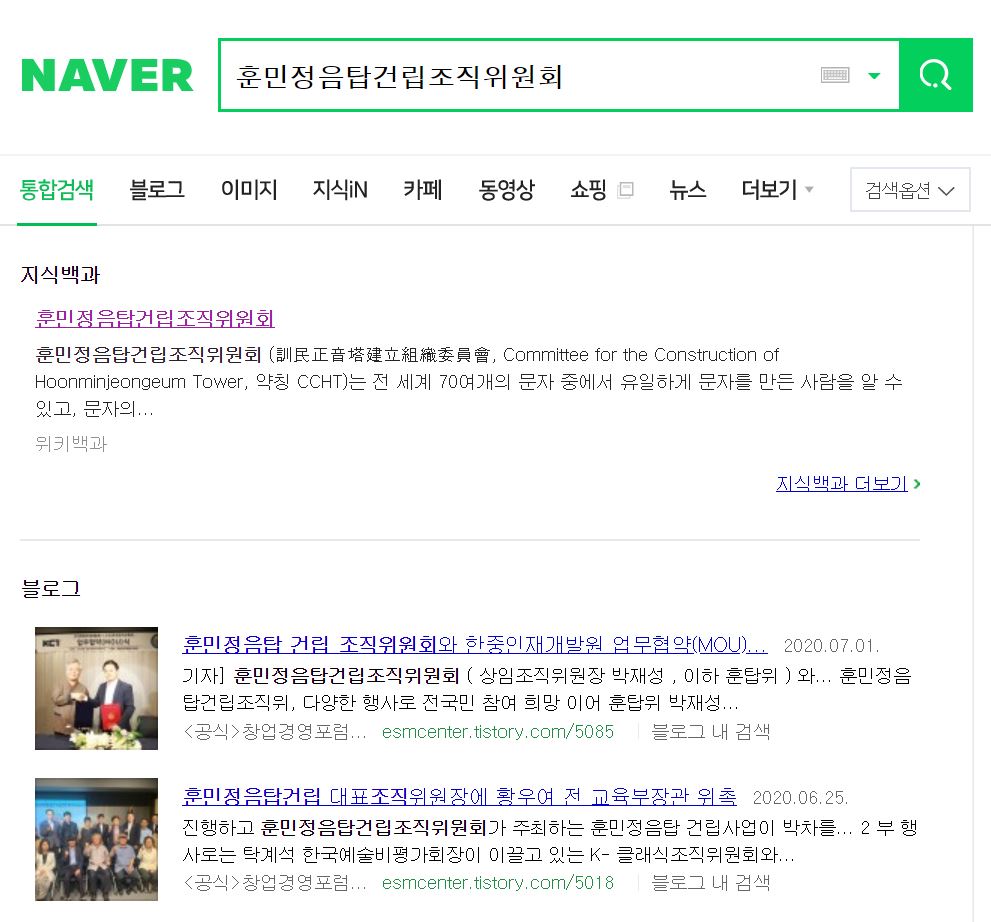Click the group photo blog thumbnail
This screenshot has width=991, height=922.
coord(96,839)
